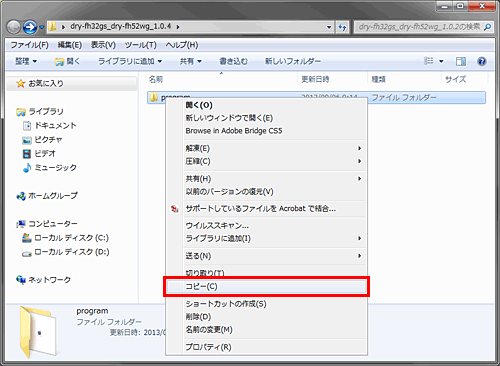Open the 整理 dropdown menu

26,61
